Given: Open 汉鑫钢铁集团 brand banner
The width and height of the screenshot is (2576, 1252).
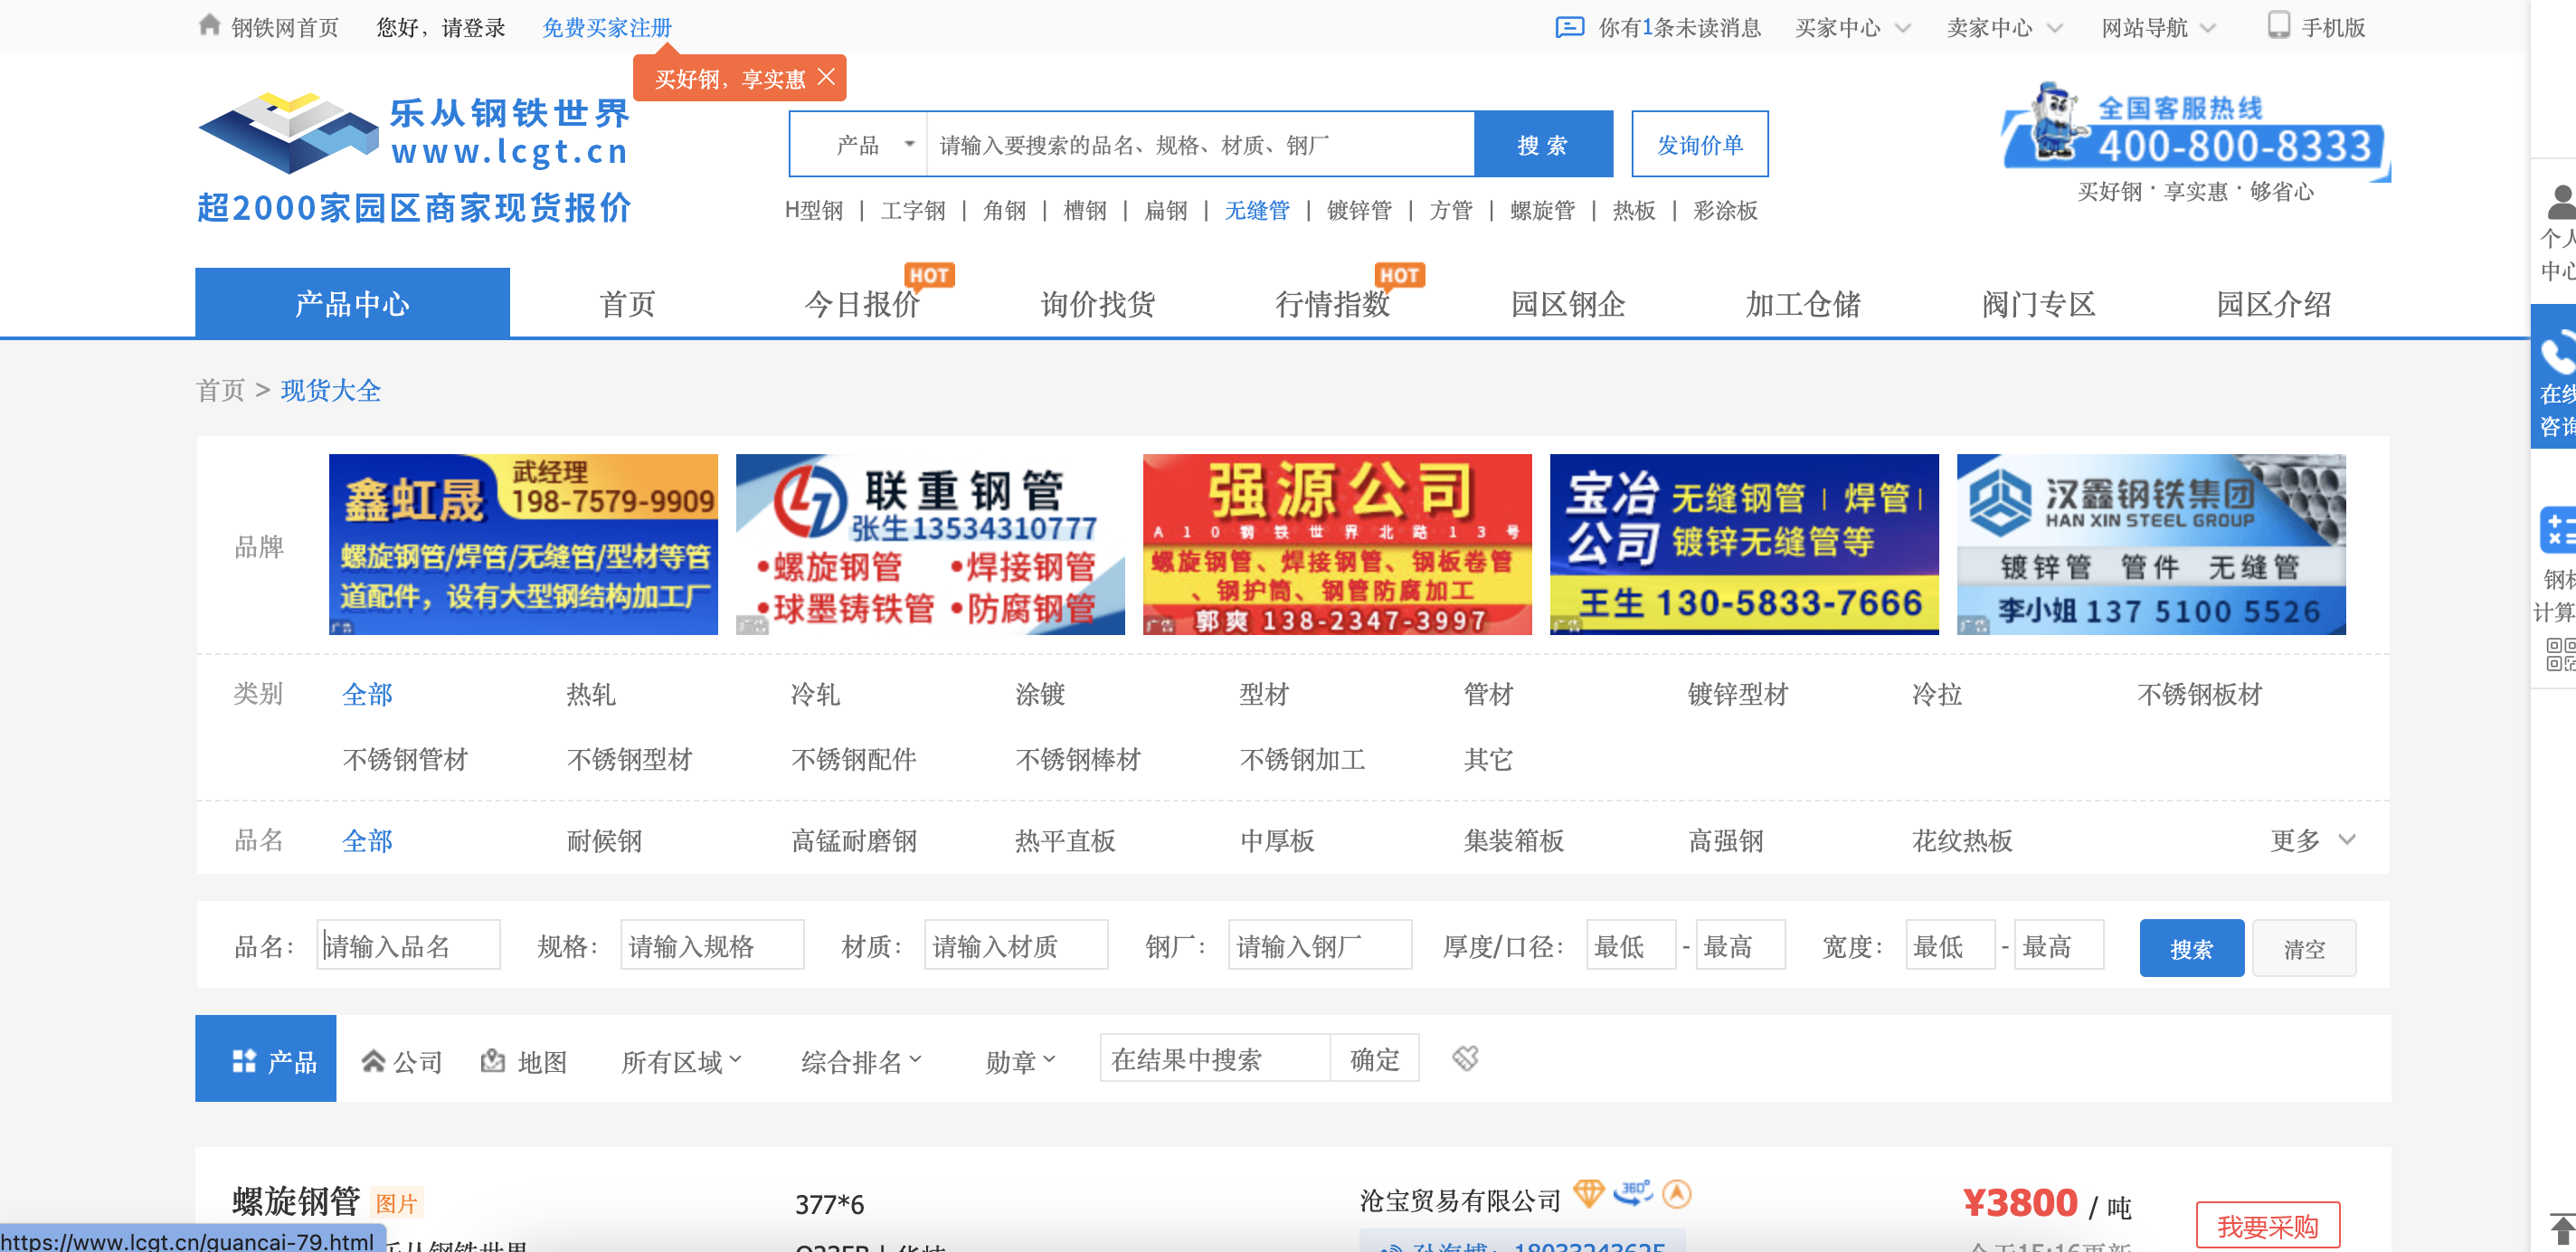Looking at the screenshot, I should point(2151,544).
